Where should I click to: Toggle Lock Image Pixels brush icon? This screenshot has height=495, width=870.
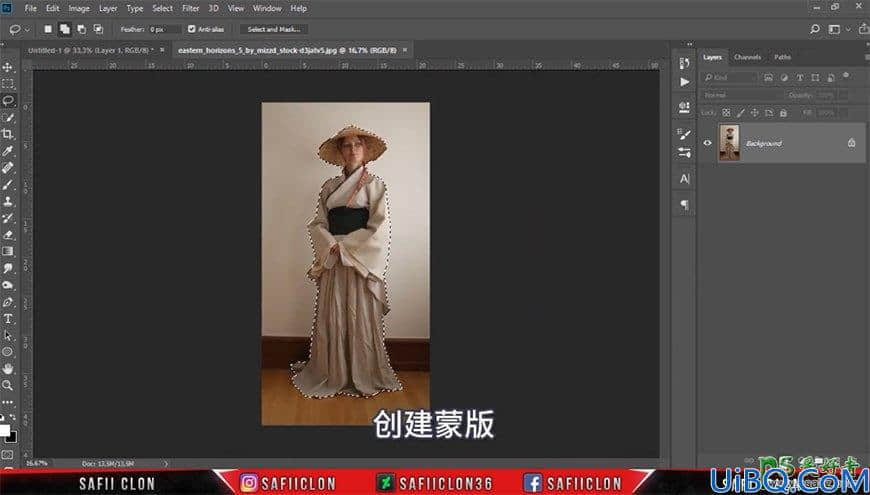pyautogui.click(x=741, y=113)
